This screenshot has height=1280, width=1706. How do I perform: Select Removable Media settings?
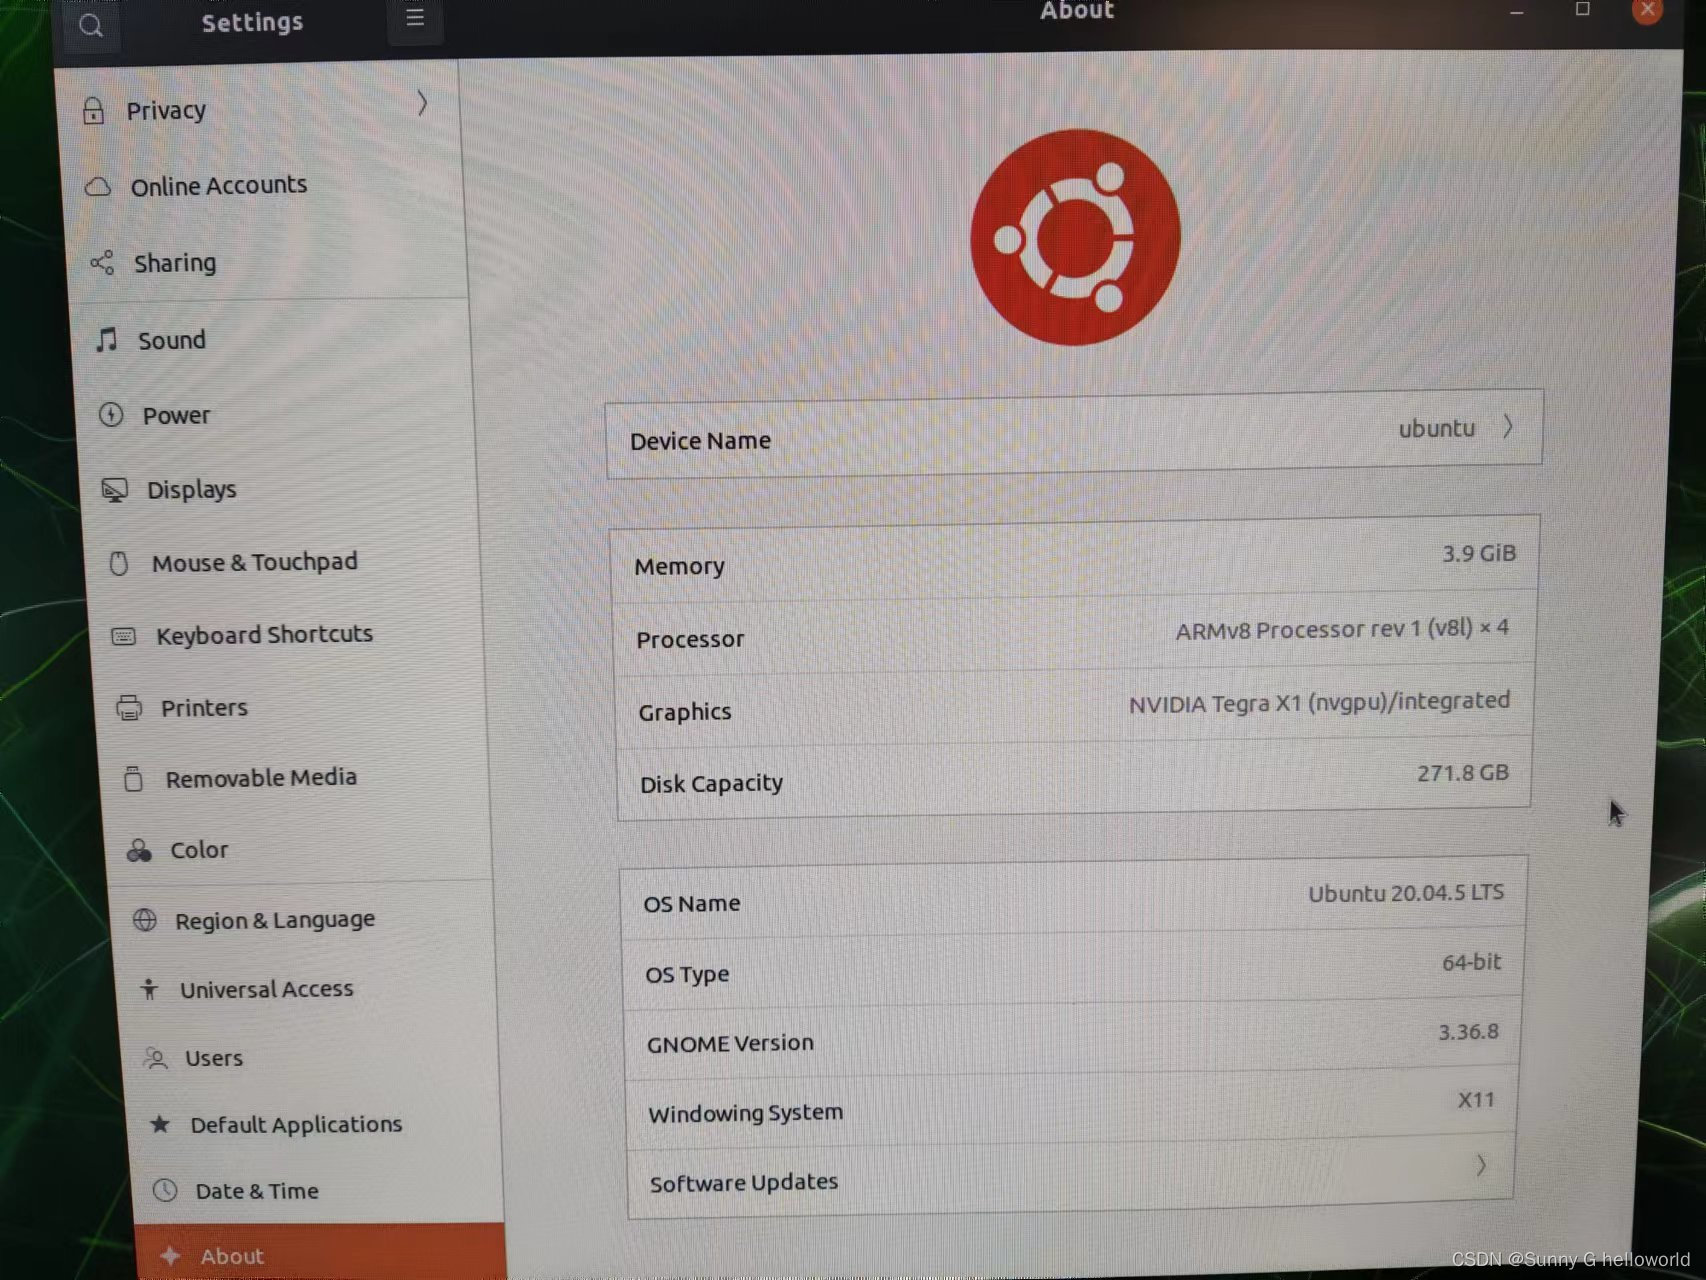[x=296, y=778]
